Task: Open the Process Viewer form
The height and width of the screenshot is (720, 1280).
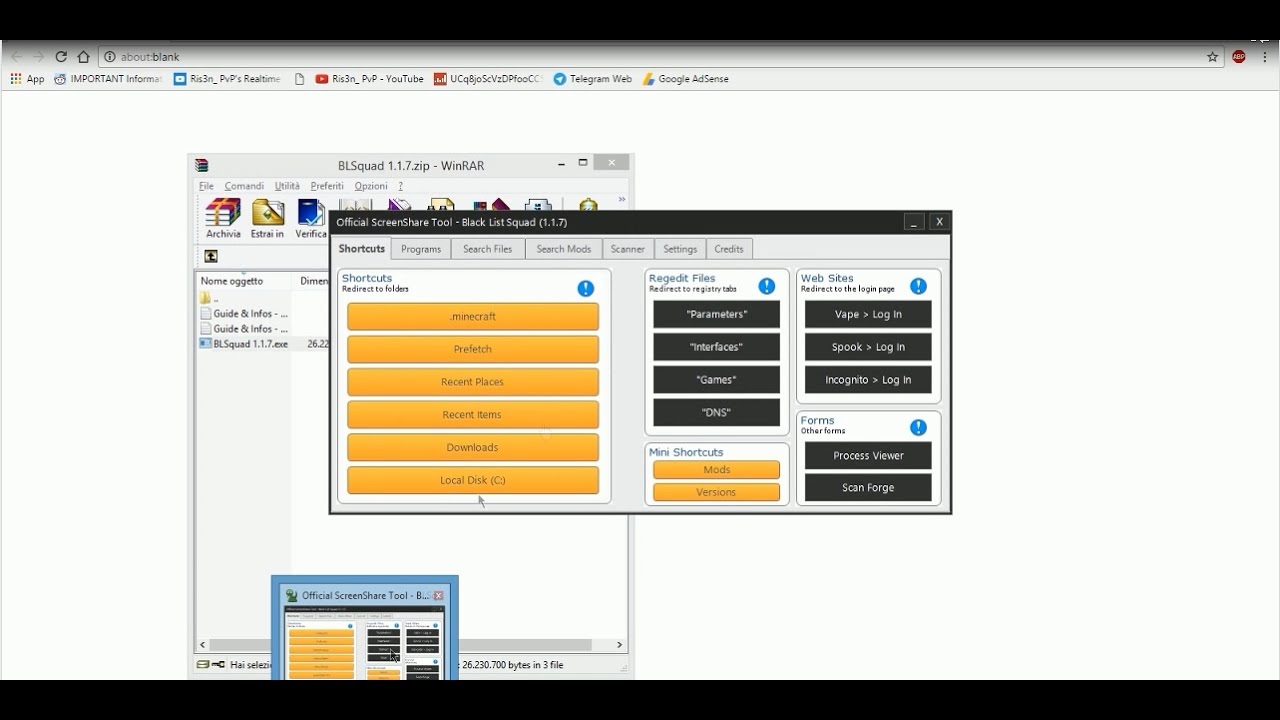Action: coord(868,455)
